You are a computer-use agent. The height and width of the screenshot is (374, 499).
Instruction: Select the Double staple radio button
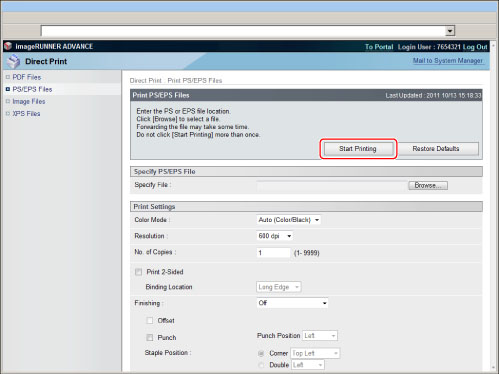261,365
